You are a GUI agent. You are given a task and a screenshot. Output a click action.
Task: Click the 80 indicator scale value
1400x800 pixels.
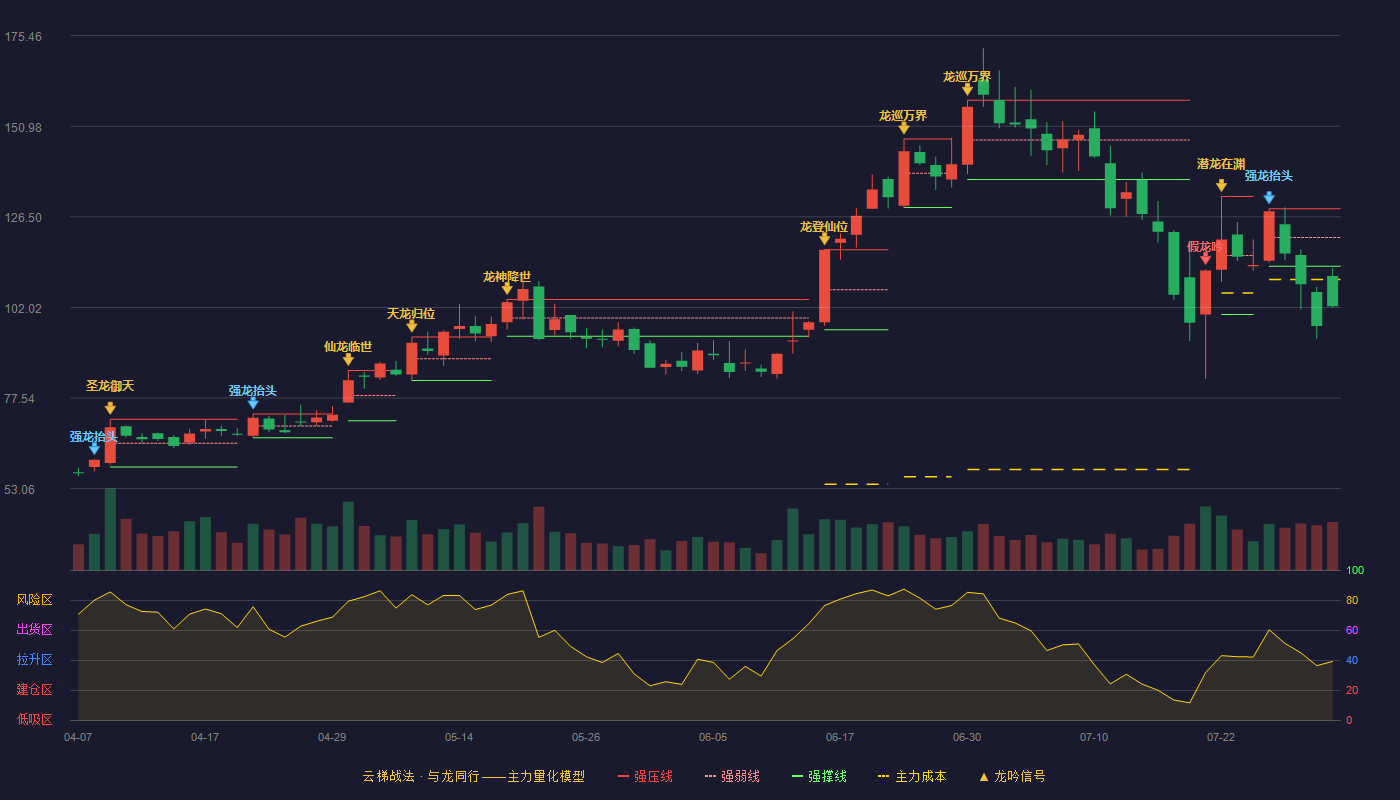1352,601
